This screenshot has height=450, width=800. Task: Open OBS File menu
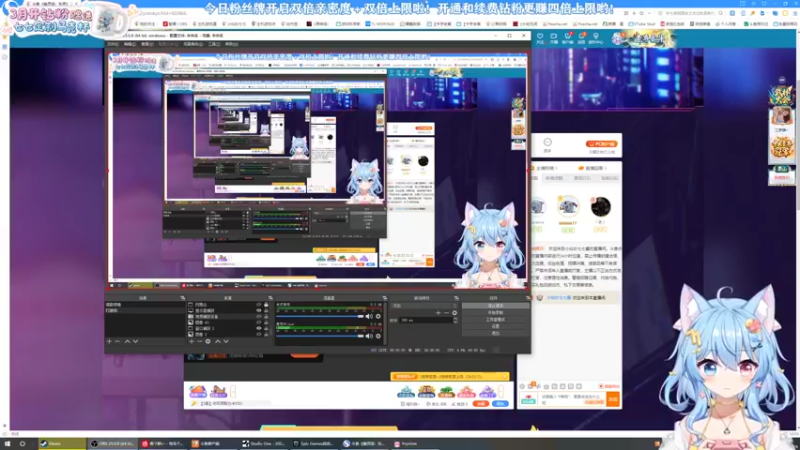coord(113,44)
